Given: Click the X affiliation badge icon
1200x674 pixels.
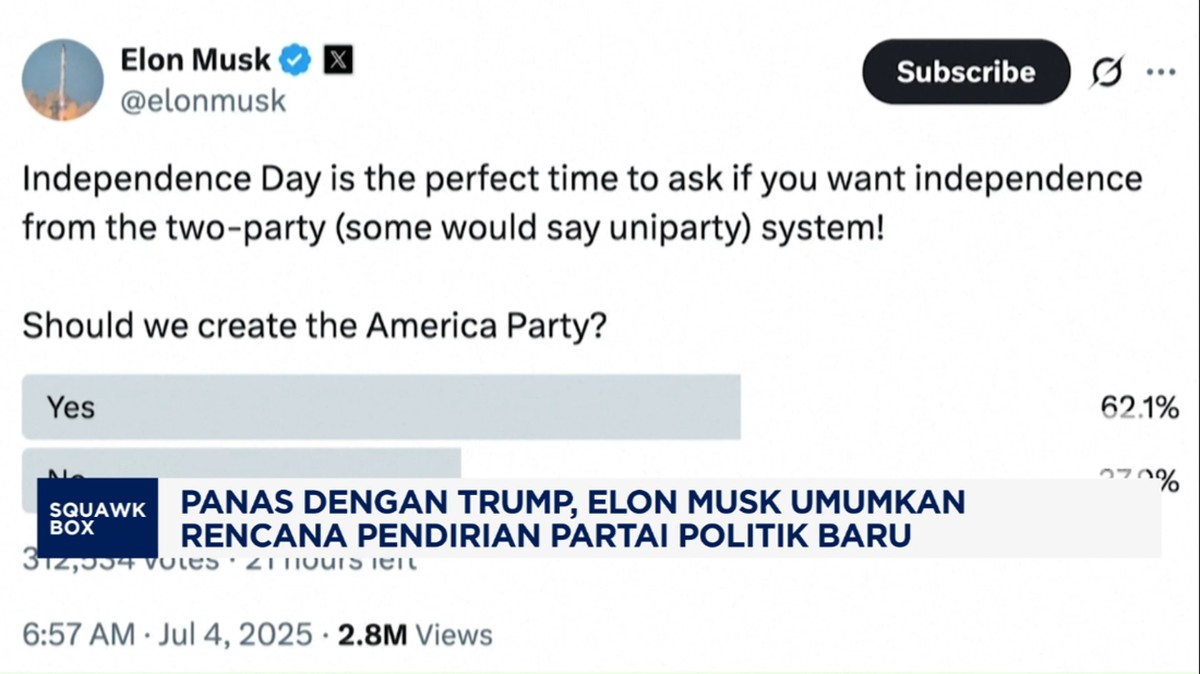Looking at the screenshot, I should [x=339, y=61].
